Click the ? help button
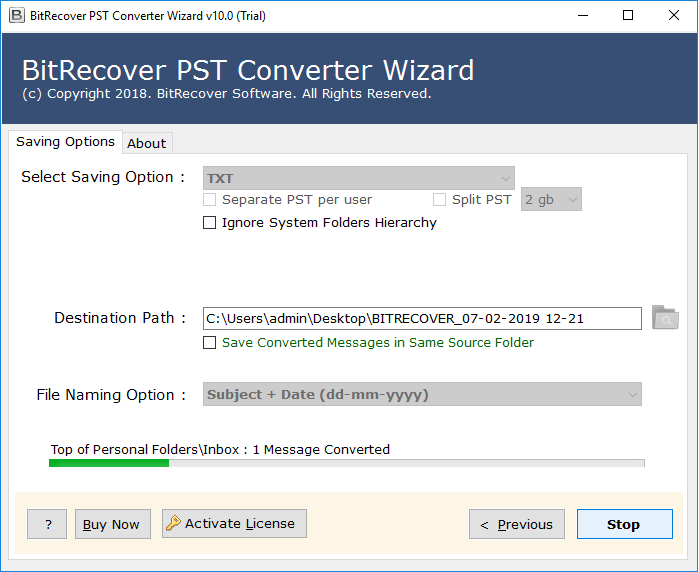699x572 pixels. pos(47,524)
